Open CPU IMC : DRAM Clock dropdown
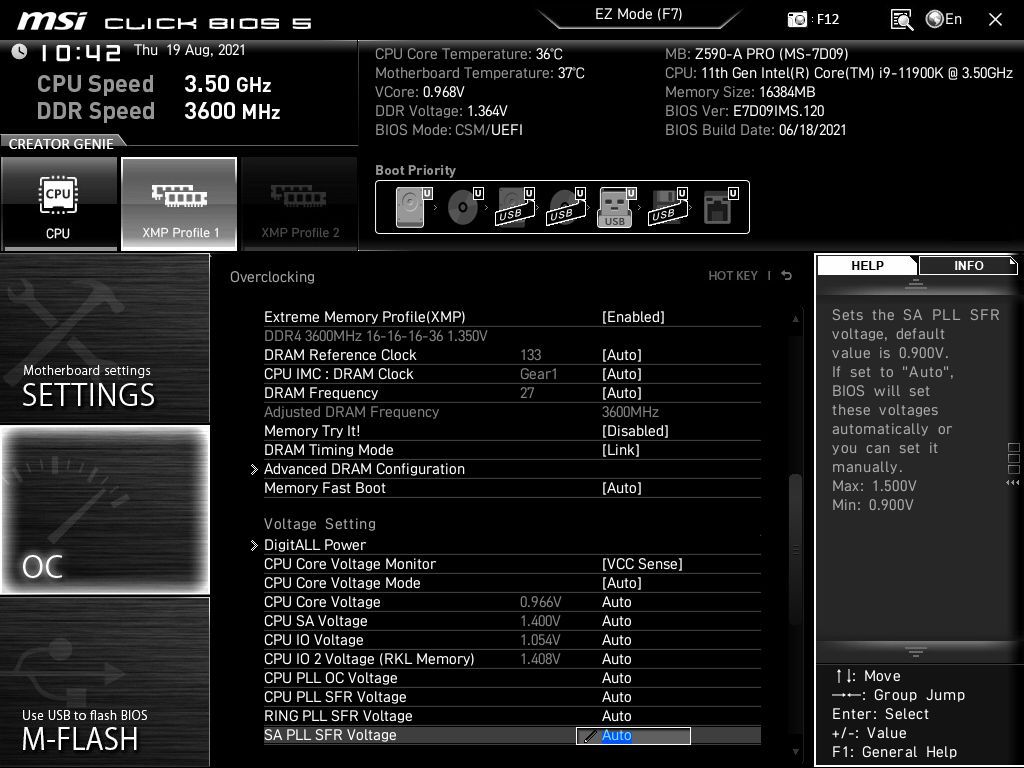This screenshot has width=1024, height=768. [621, 374]
